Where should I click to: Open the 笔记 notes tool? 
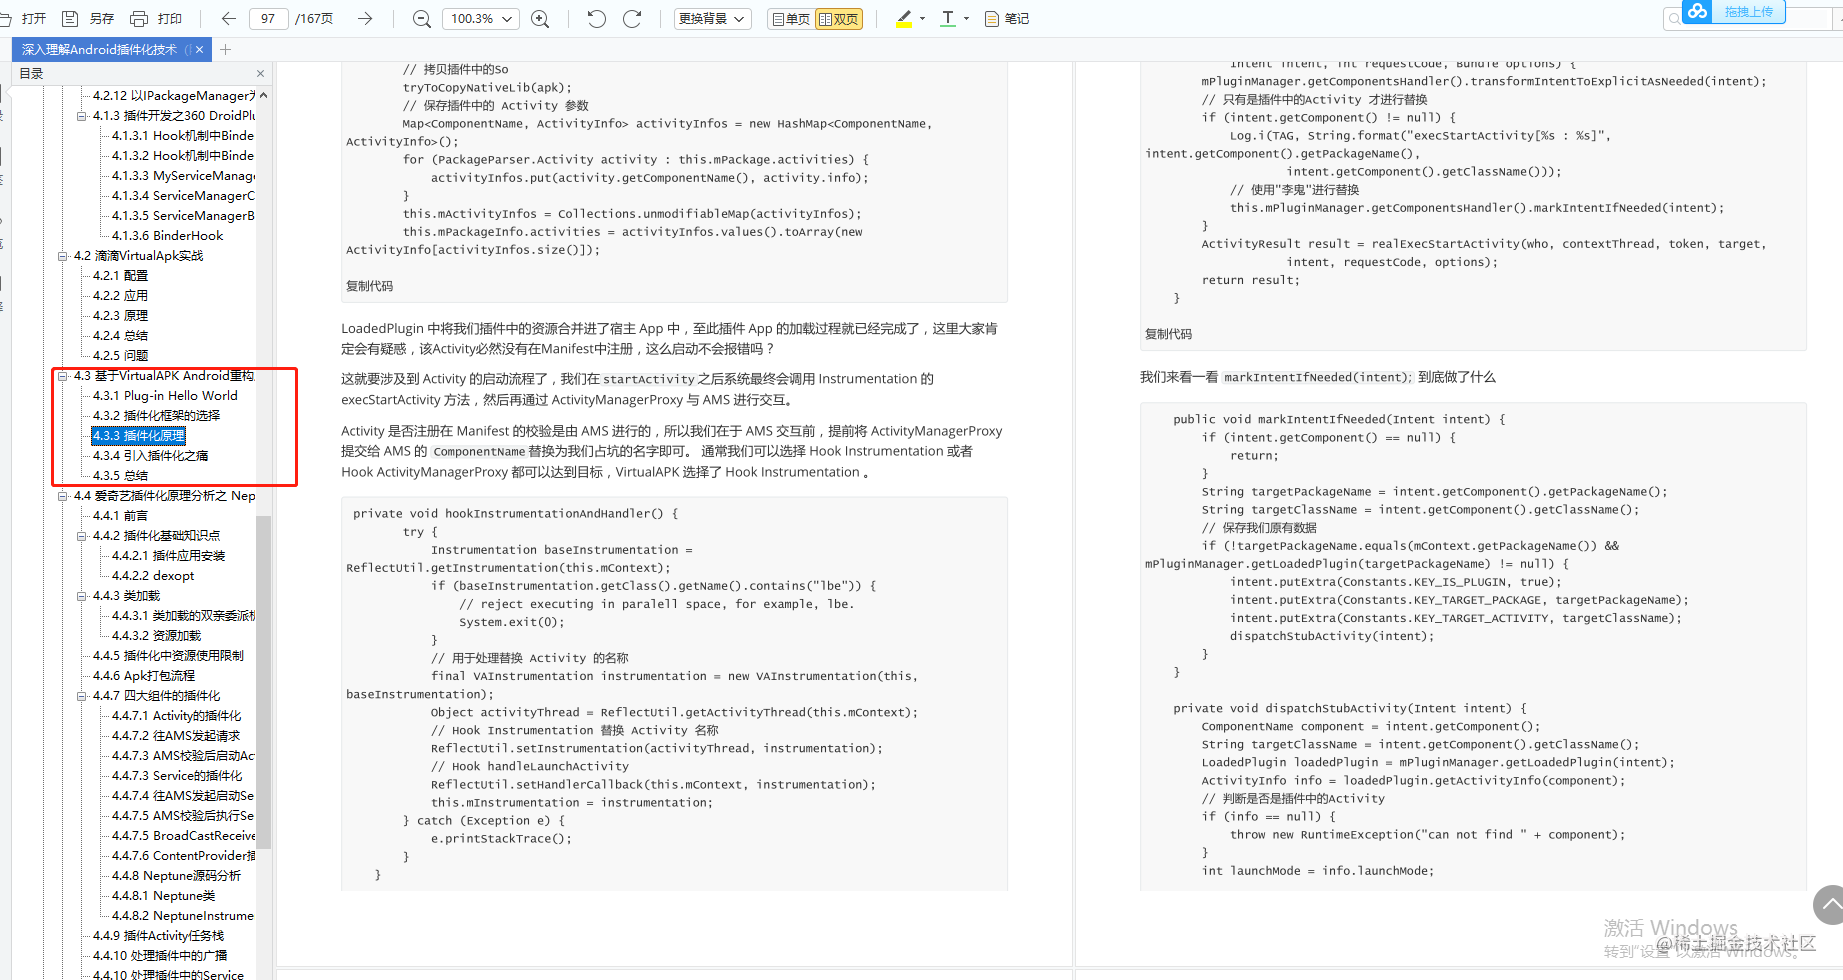coord(1007,18)
